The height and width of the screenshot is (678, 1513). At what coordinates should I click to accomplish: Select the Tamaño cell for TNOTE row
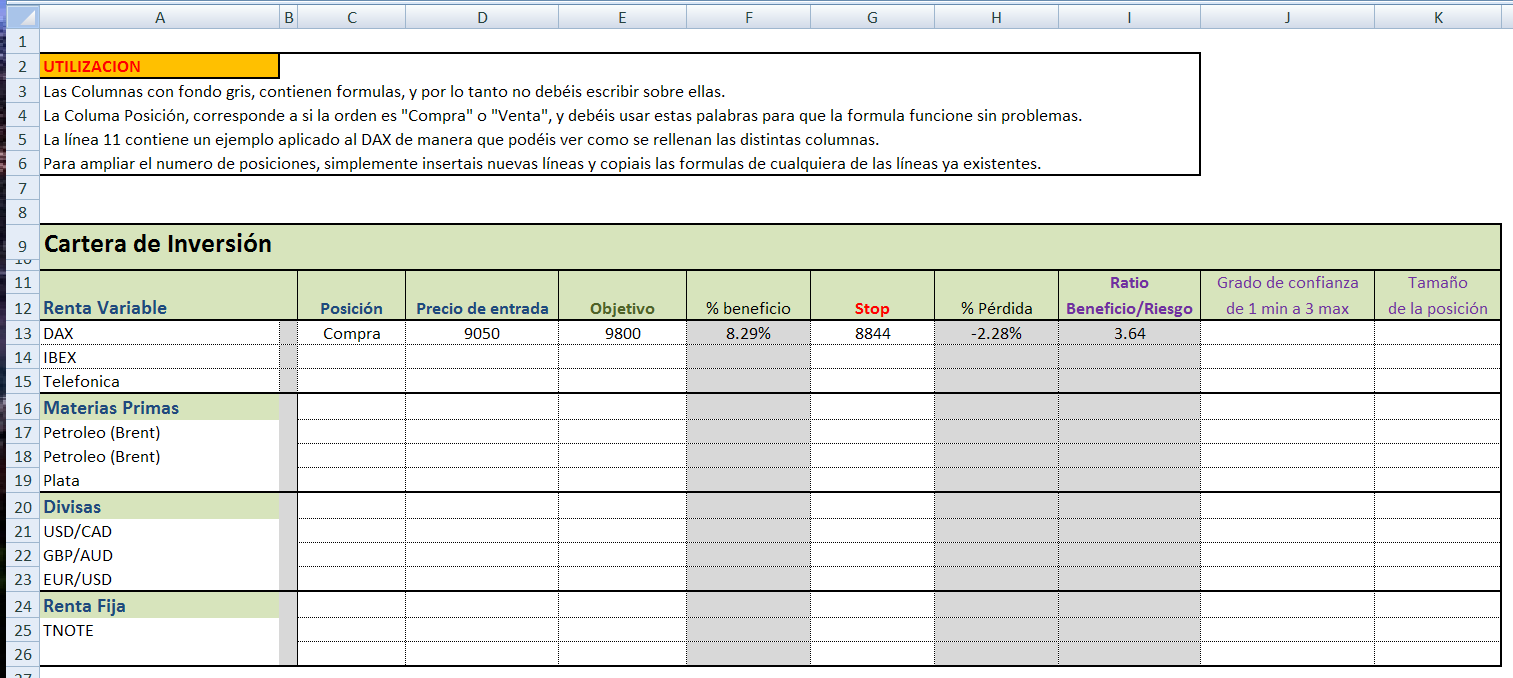pyautogui.click(x=1438, y=630)
